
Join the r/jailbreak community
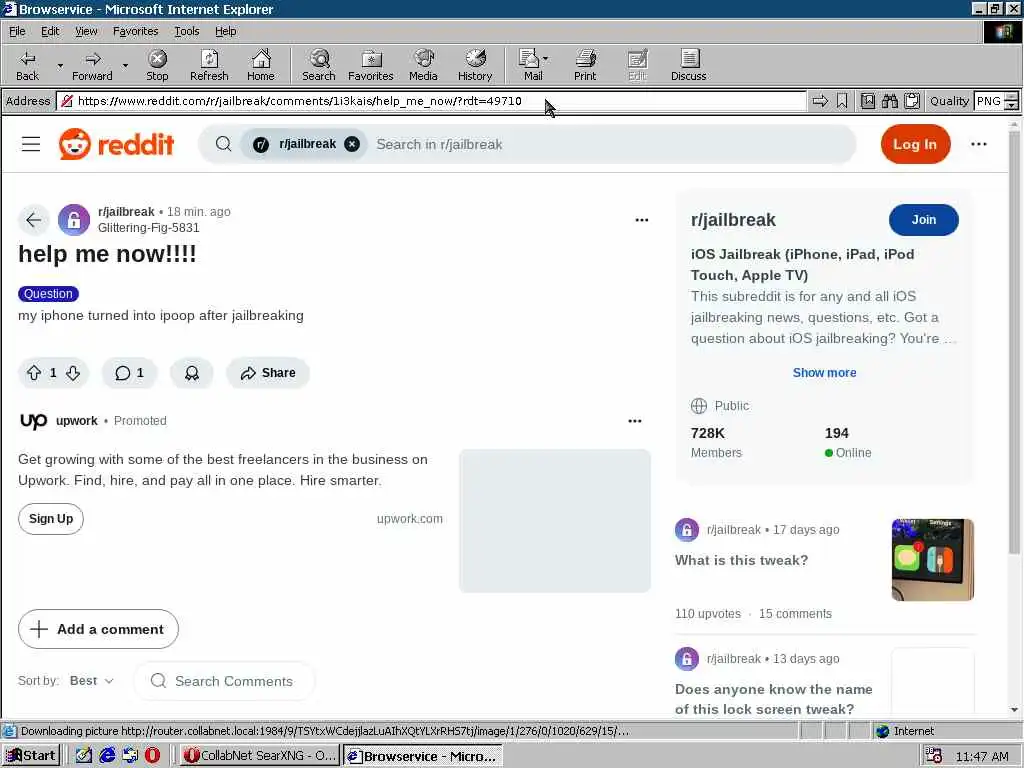coord(923,220)
